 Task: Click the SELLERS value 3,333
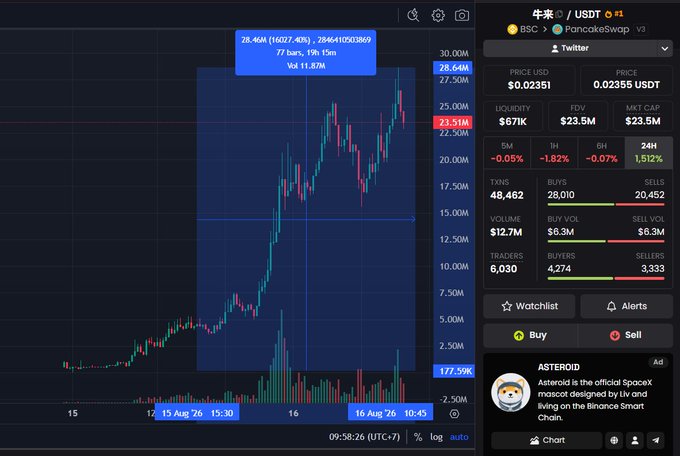pos(653,269)
